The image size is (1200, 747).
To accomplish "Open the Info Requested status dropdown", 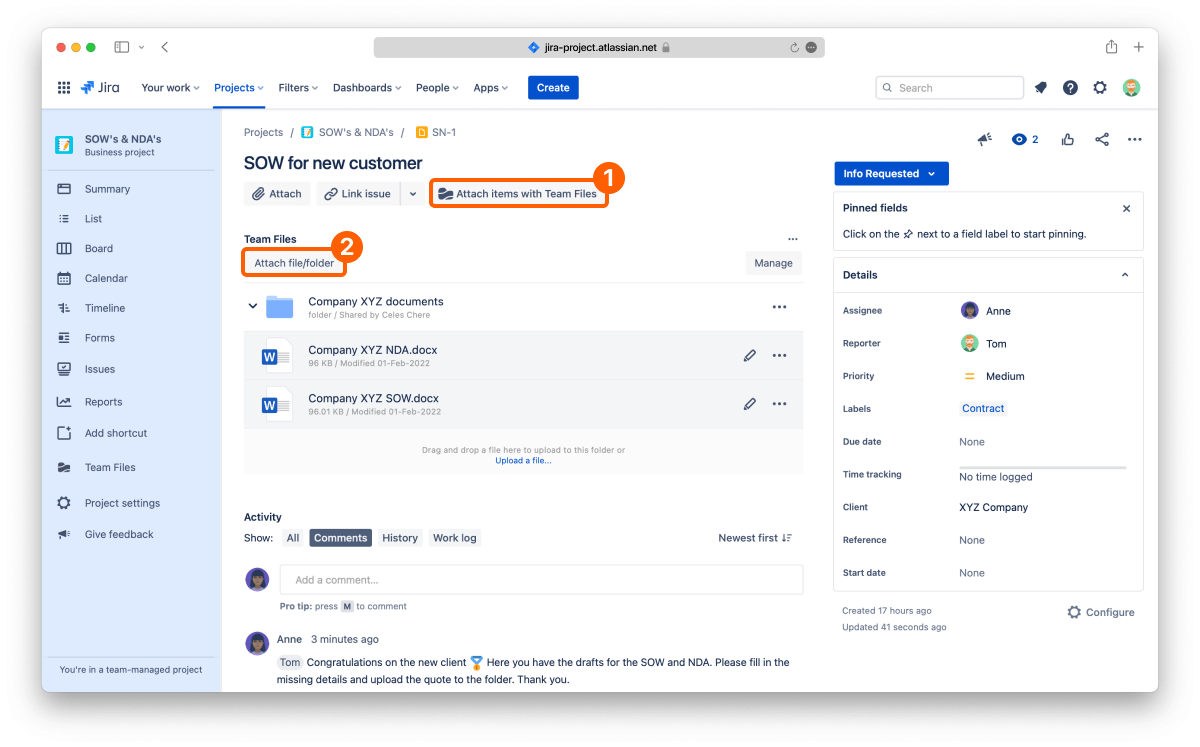I will [x=891, y=174].
